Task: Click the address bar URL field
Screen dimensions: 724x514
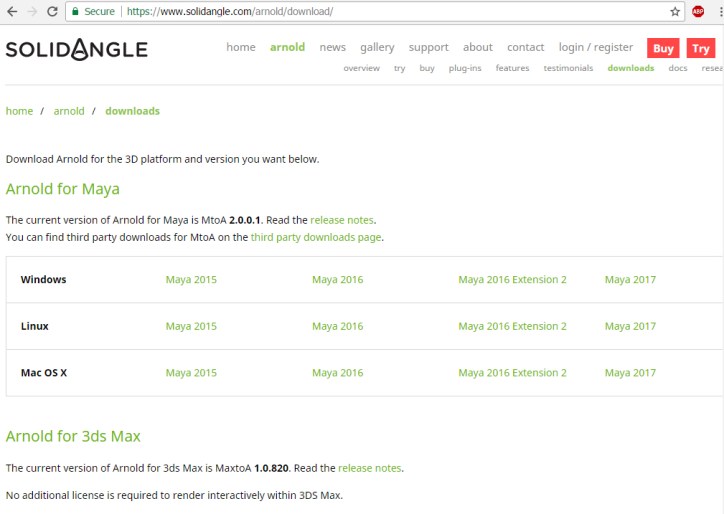Action: tap(400, 11)
